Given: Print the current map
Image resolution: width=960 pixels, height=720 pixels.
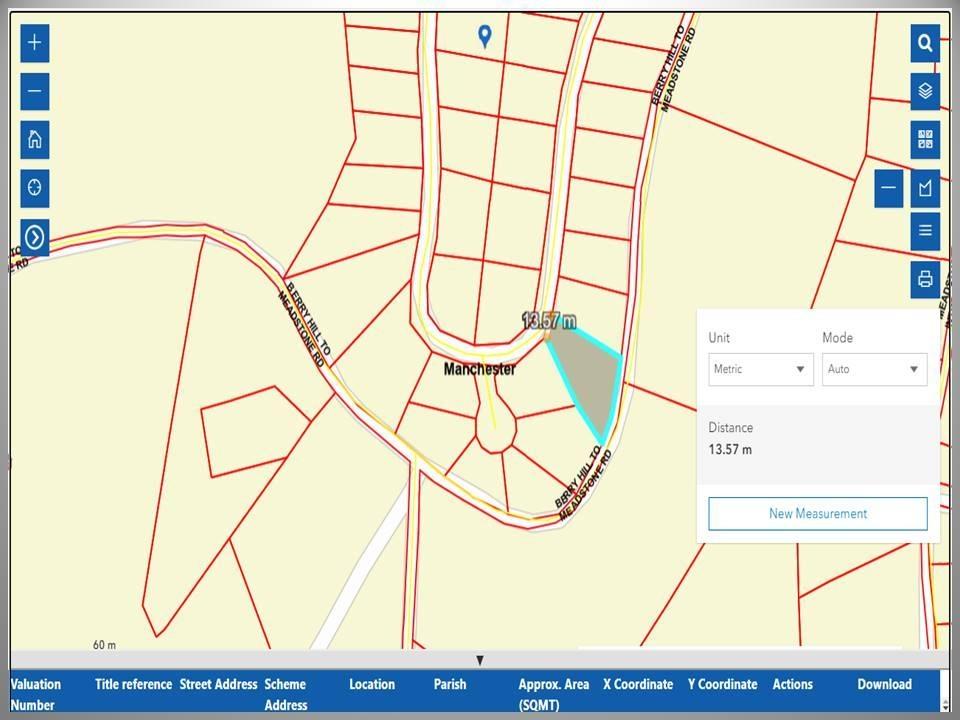Looking at the screenshot, I should (x=925, y=279).
